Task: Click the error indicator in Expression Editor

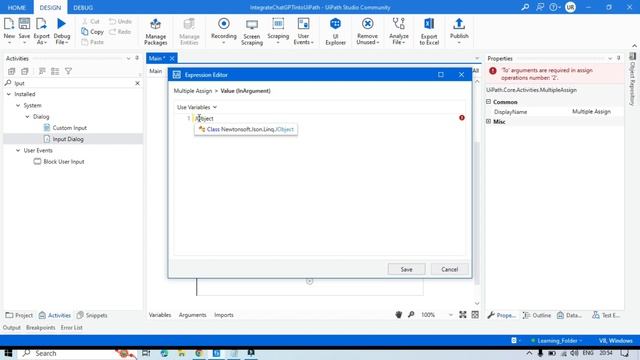Action: (x=462, y=118)
